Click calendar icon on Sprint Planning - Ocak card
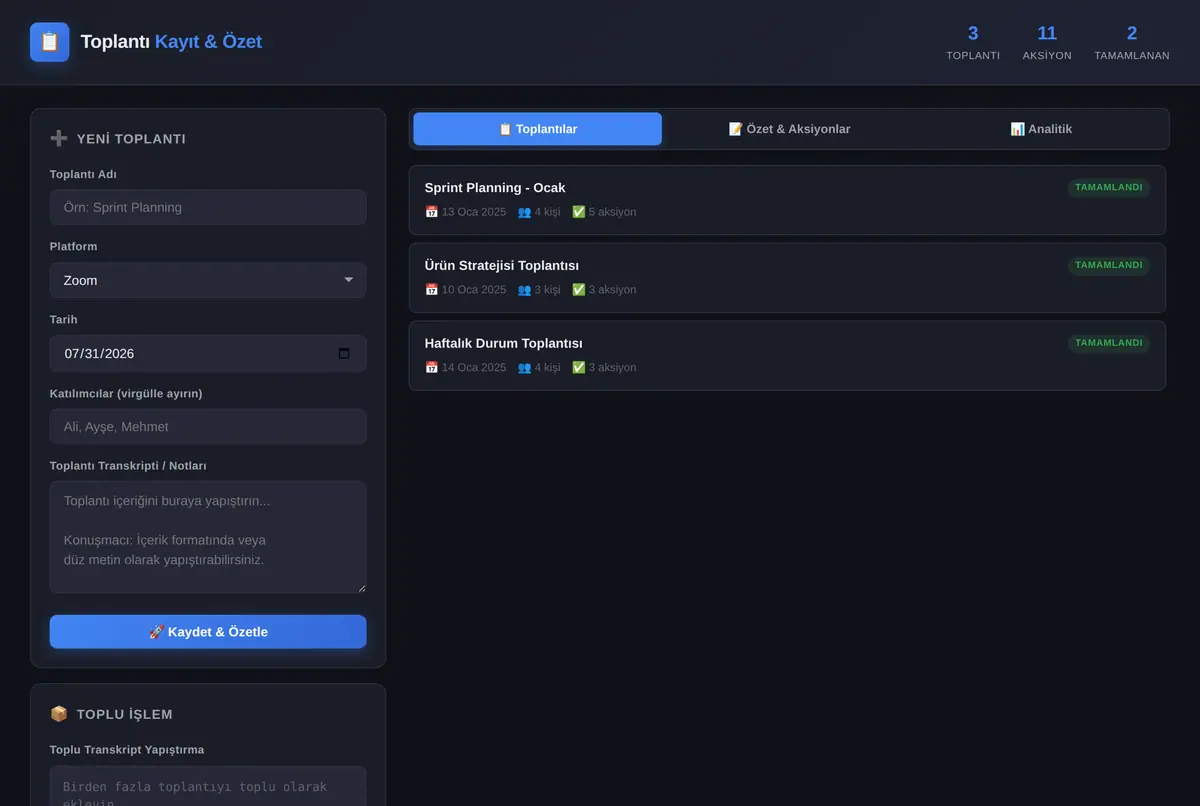 (x=431, y=212)
